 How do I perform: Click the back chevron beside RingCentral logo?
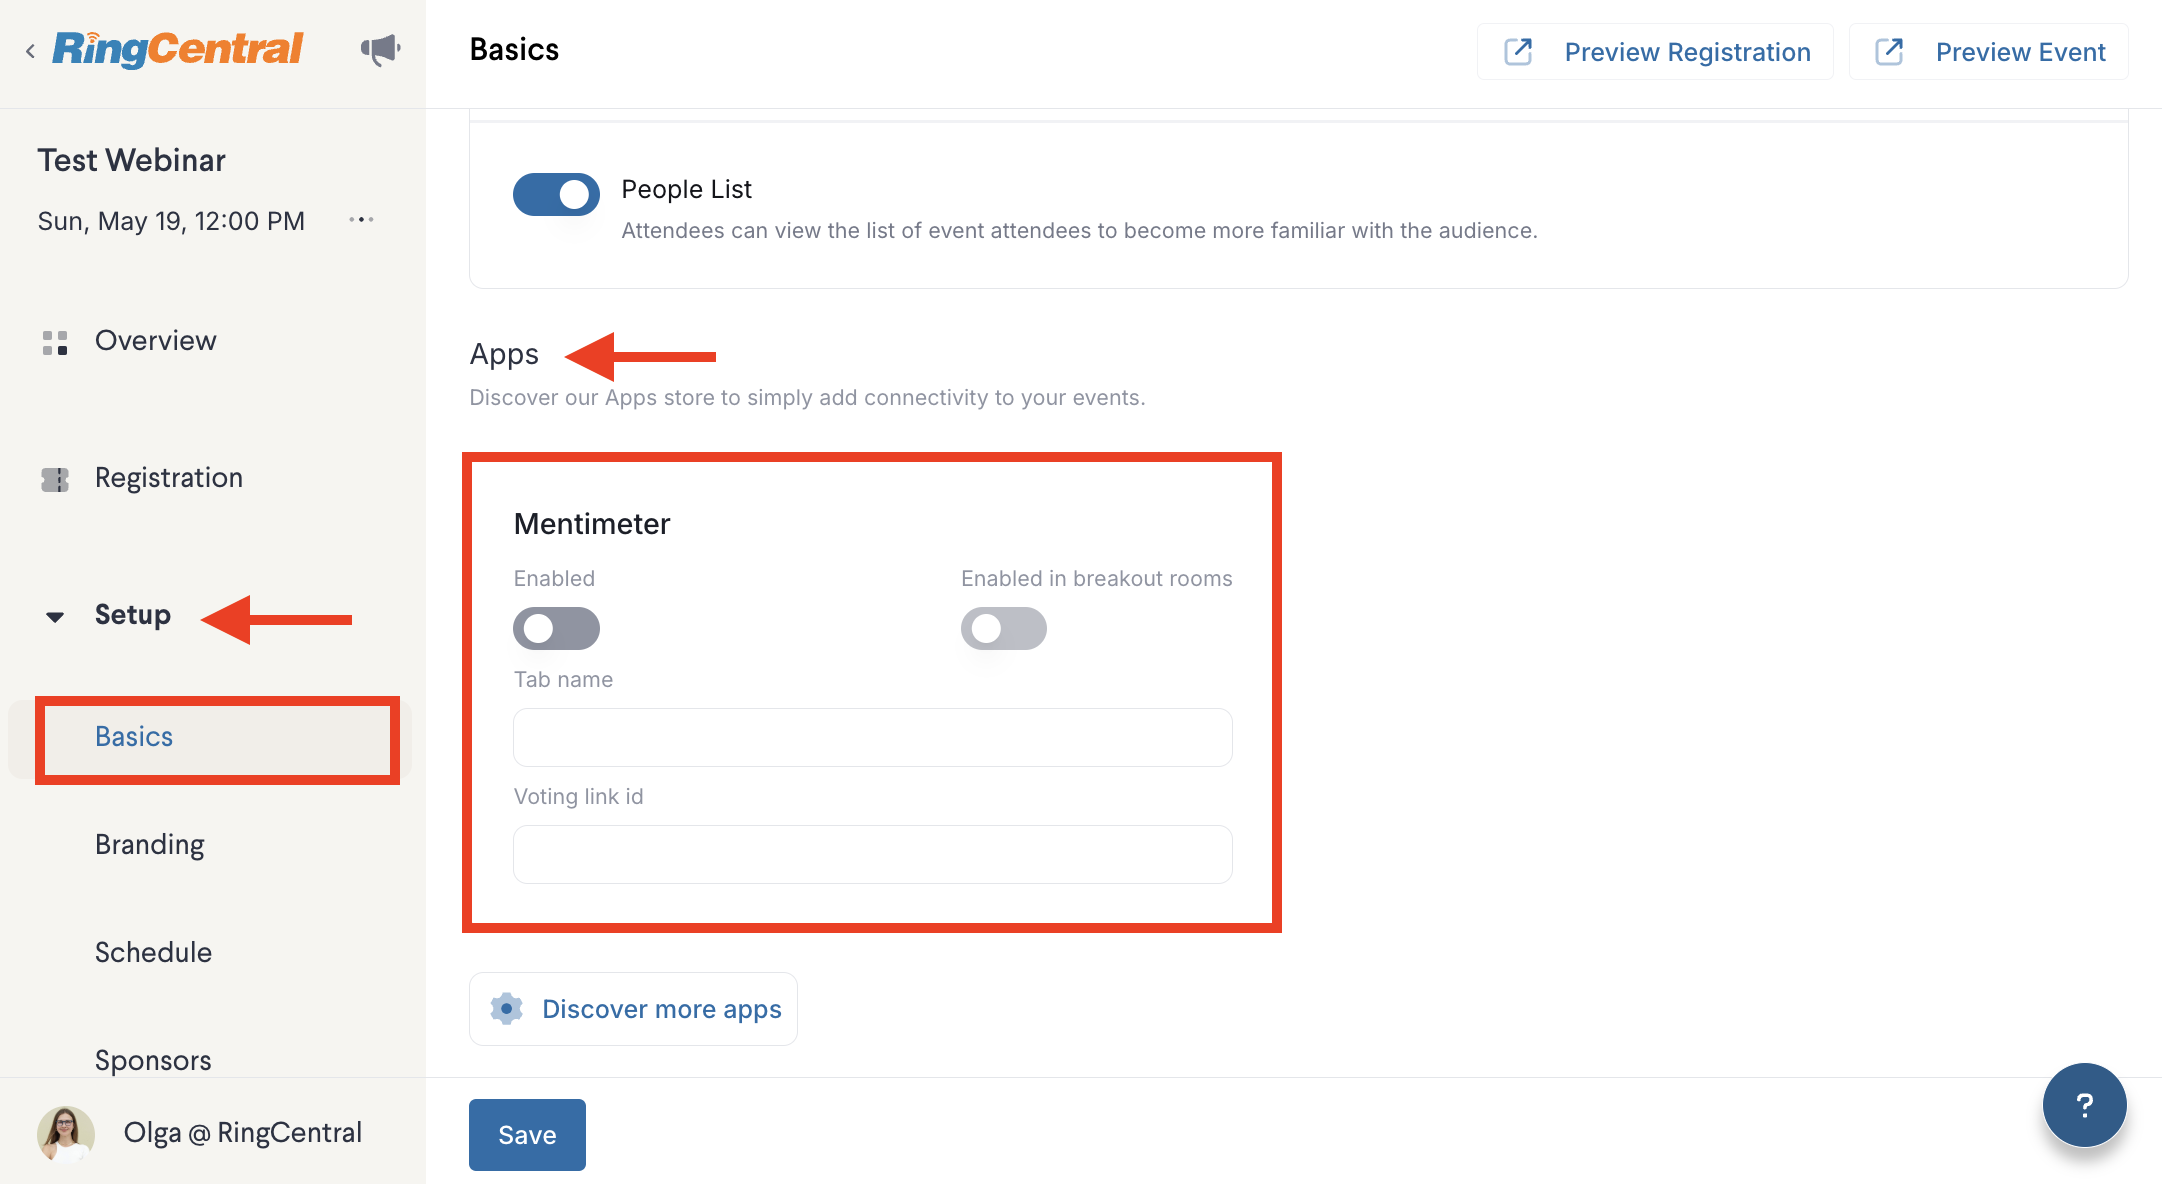tap(30, 51)
